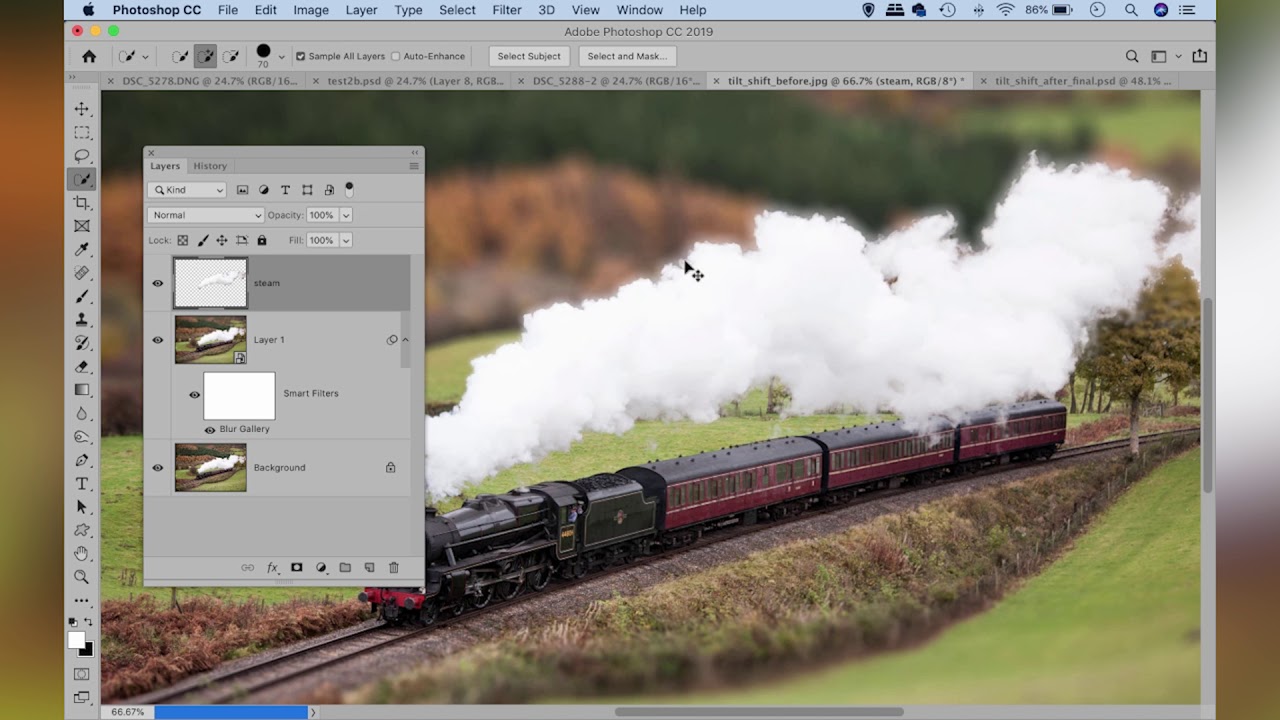Viewport: 1280px width, 720px height.
Task: Open the Select menu
Action: (457, 10)
